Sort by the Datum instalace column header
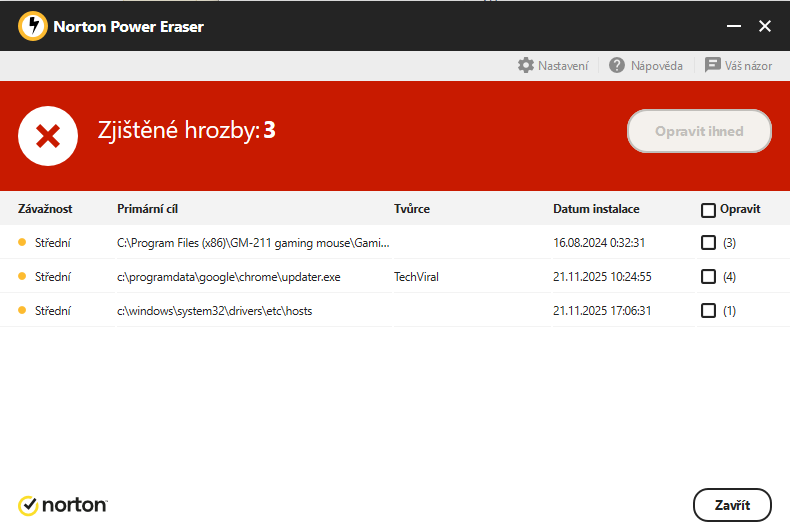 pos(596,209)
